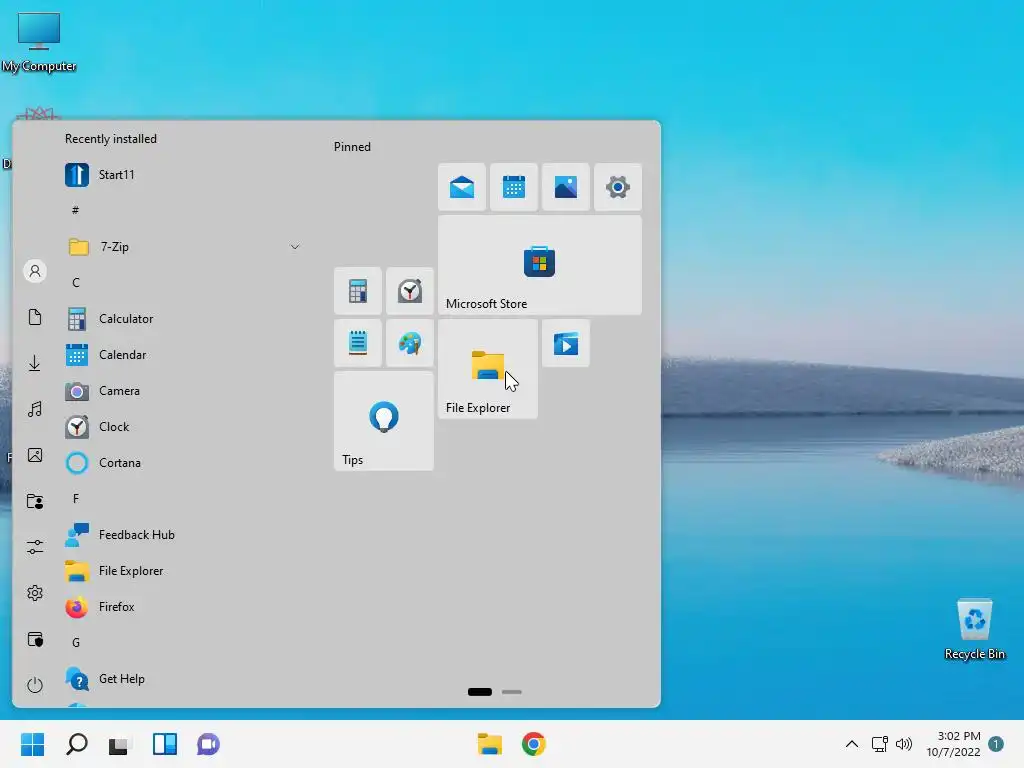This screenshot has width=1024, height=768.
Task: Open the pinned Calendar tile
Action: tap(514, 187)
